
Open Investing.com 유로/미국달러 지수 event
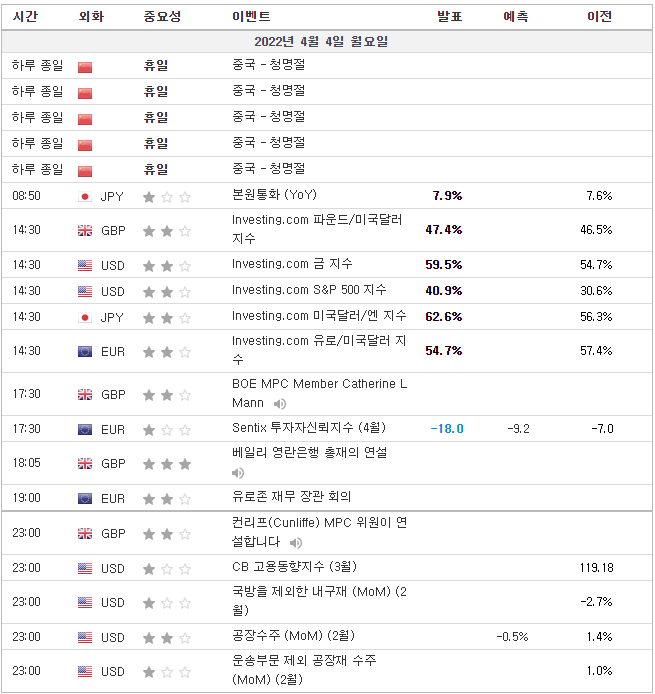point(319,350)
